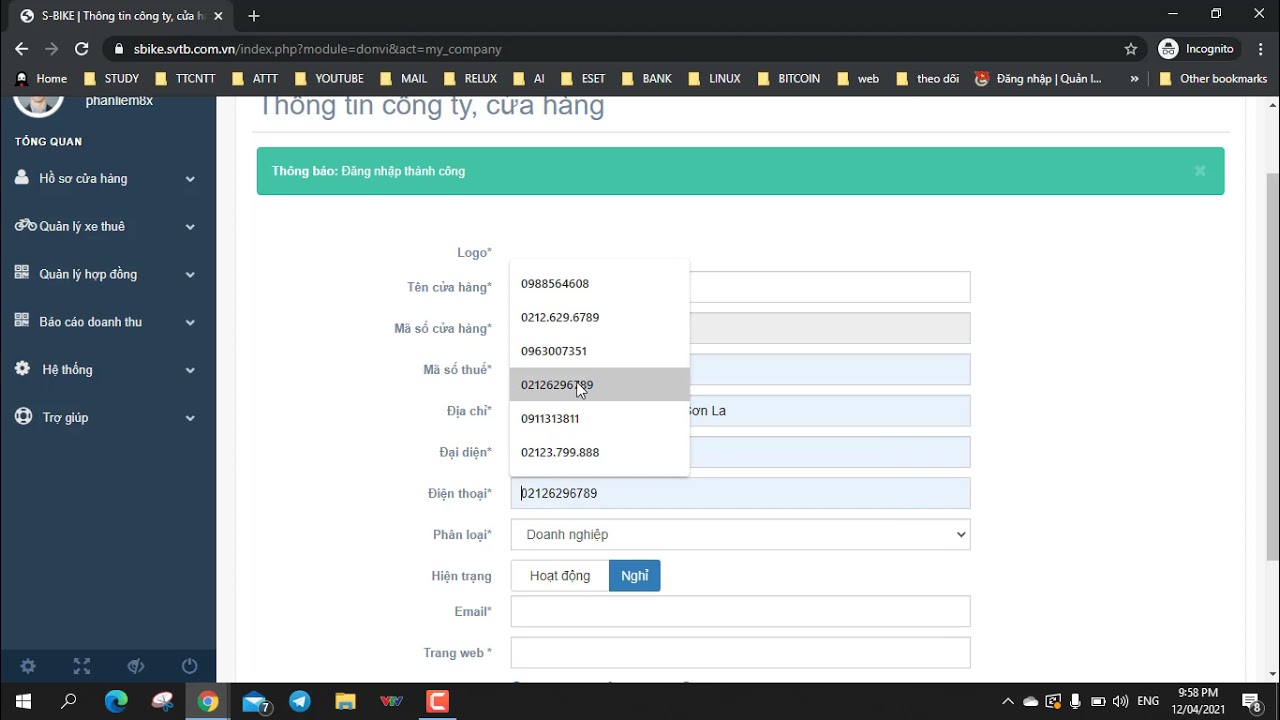Bookmark this page with star icon
Screen dimensions: 1280x720
pyautogui.click(x=1131, y=49)
